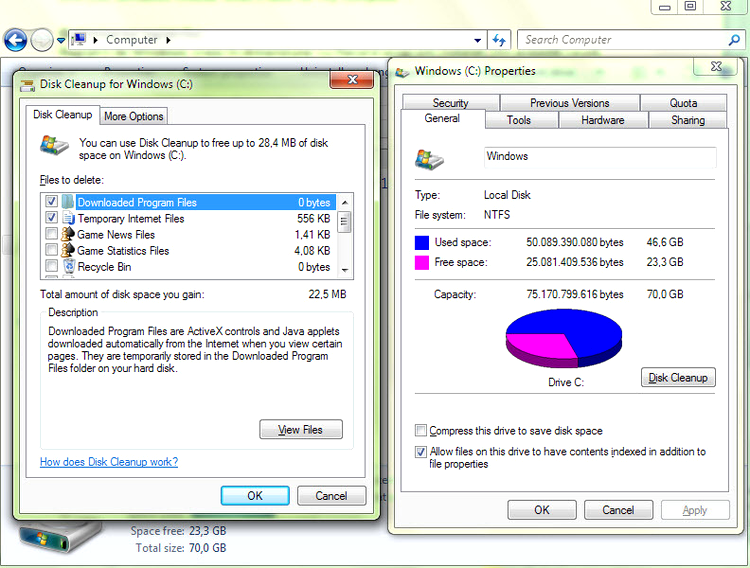Click the Game Statistics Files chess icon
Image resolution: width=750 pixels, height=568 pixels.
[68, 250]
